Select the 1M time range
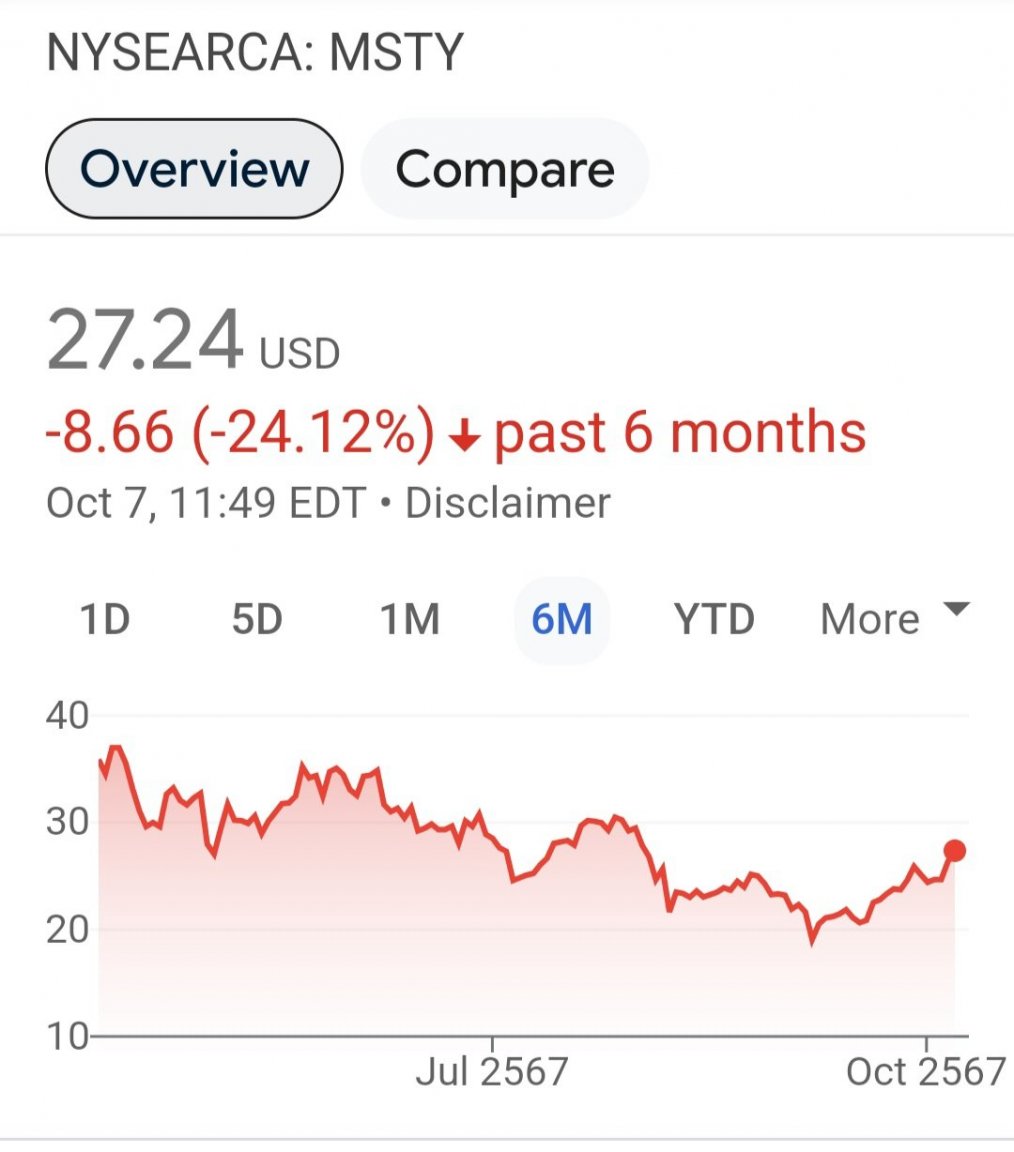The image size is (1014, 1152). click(x=410, y=619)
